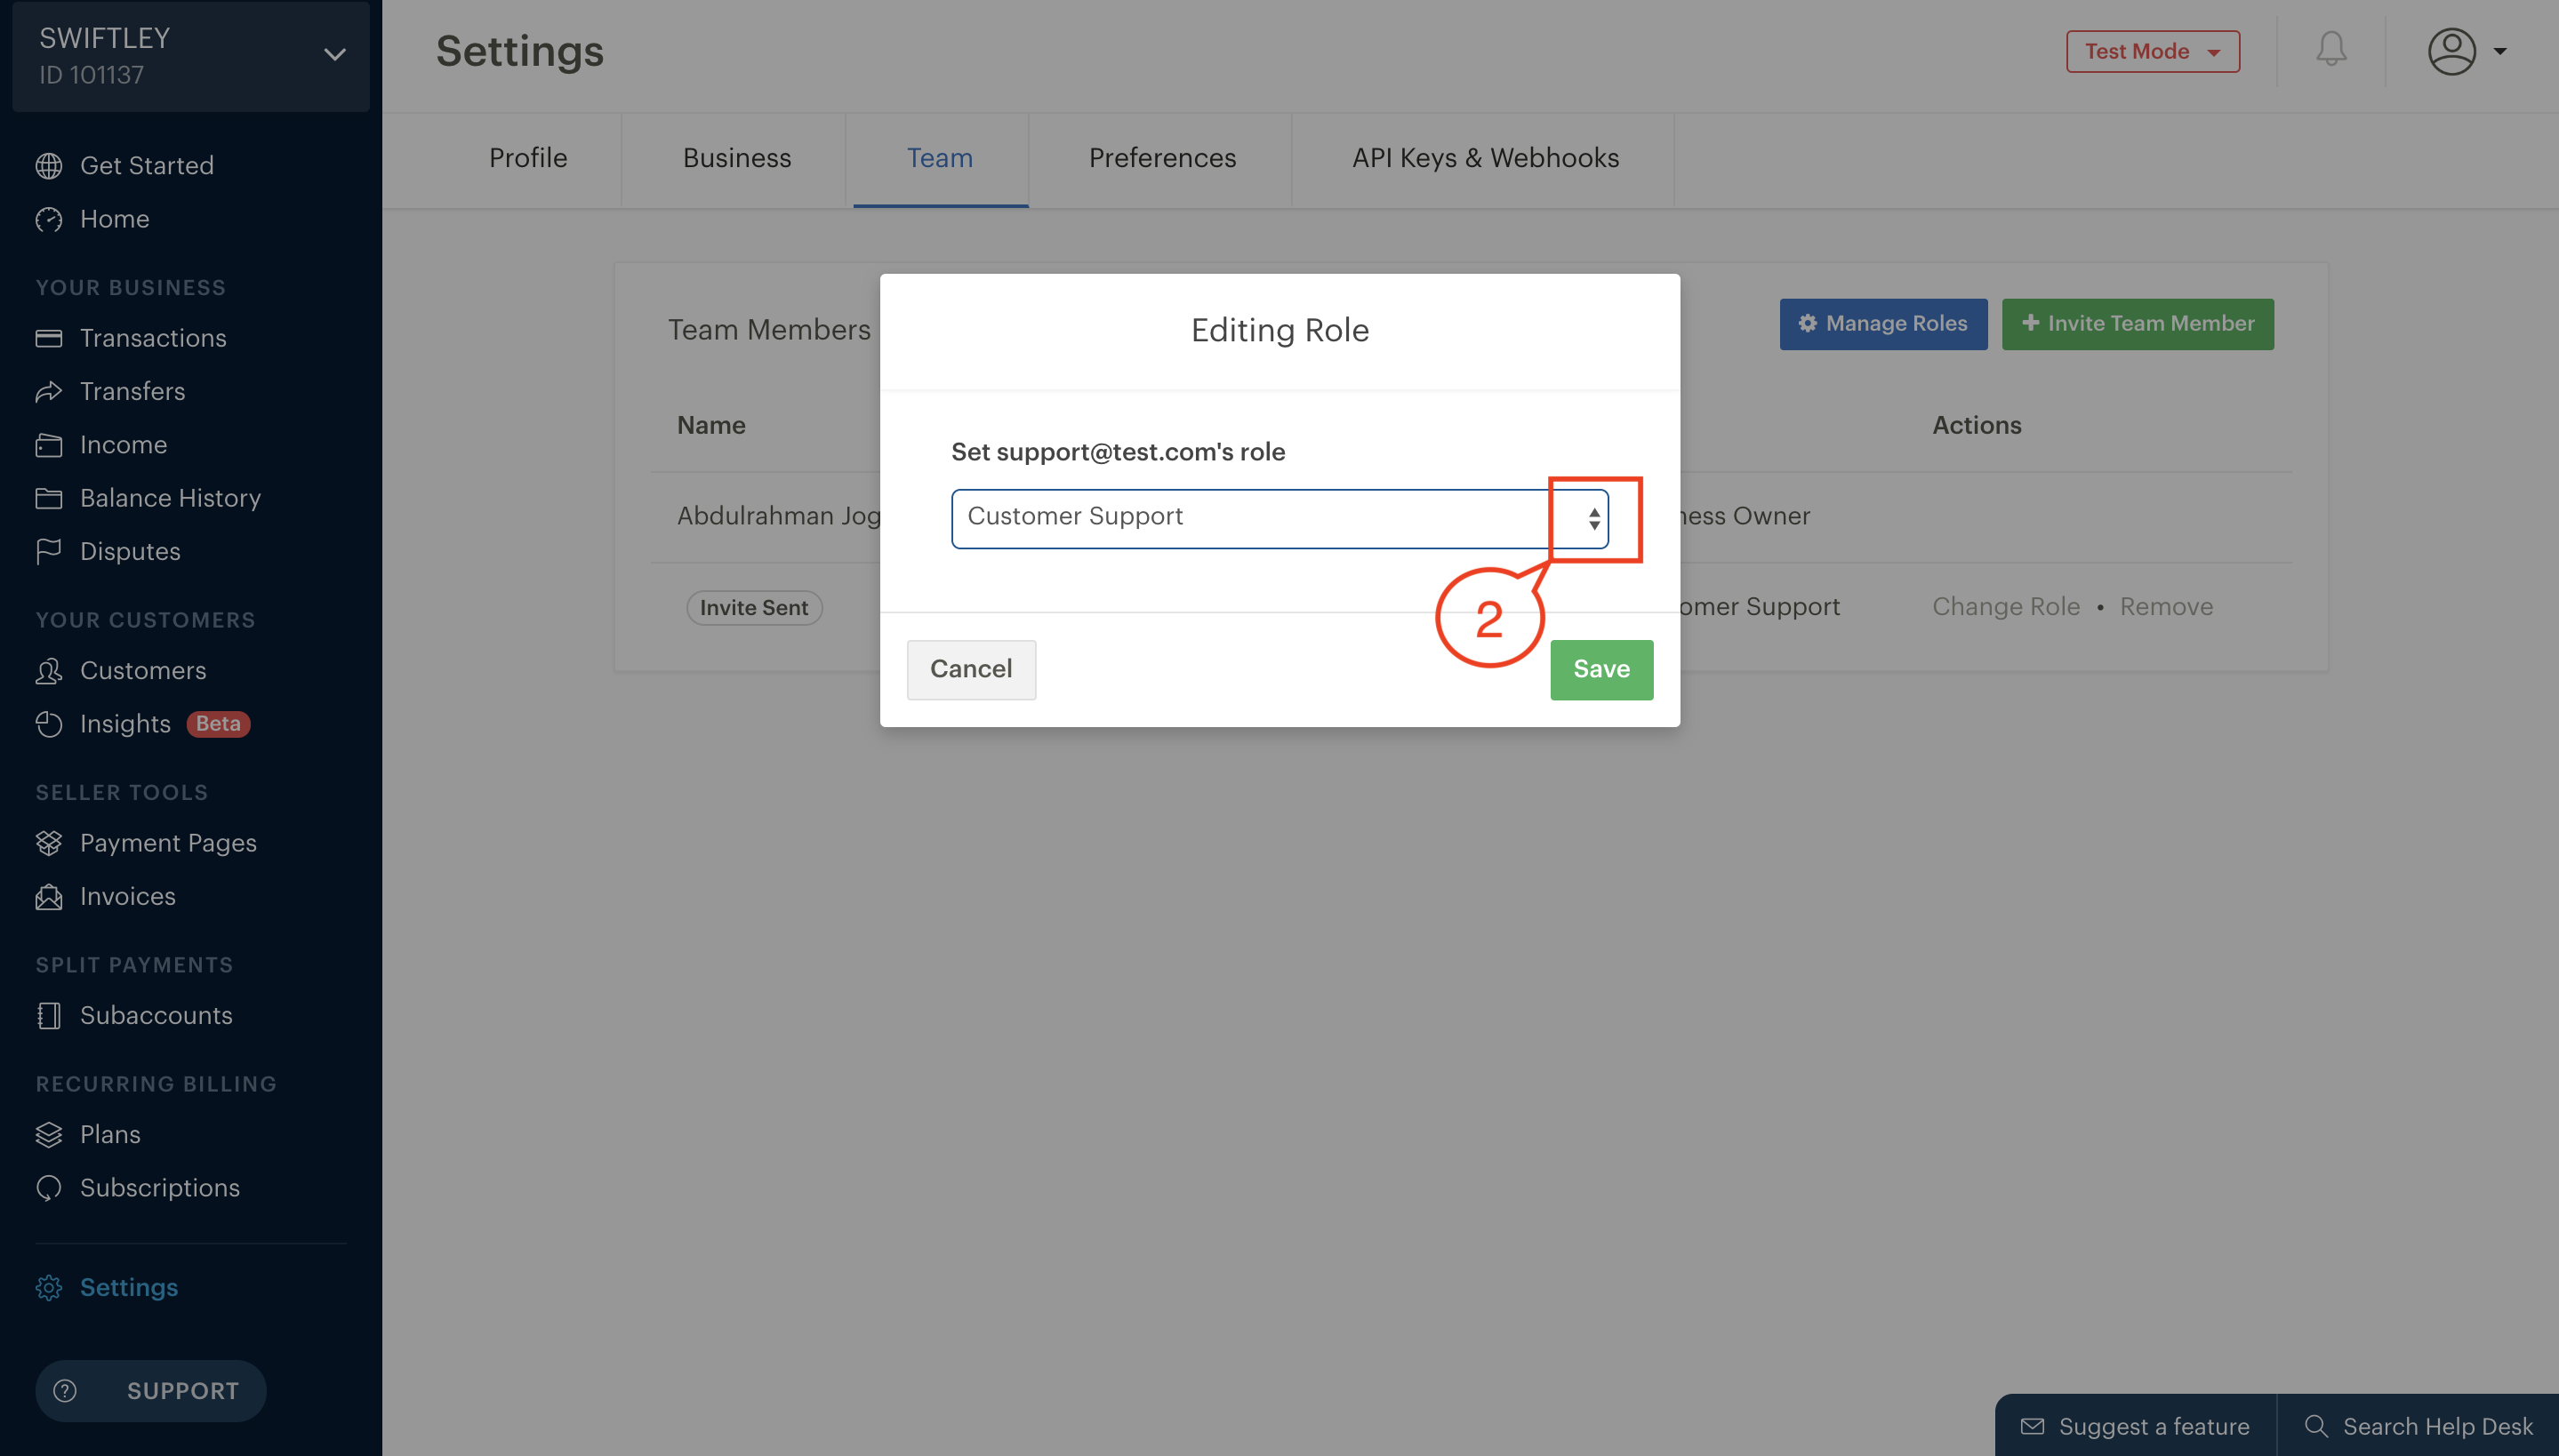This screenshot has height=1456, width=2559.
Task: Click the Support question mark icon
Action: click(65, 1391)
